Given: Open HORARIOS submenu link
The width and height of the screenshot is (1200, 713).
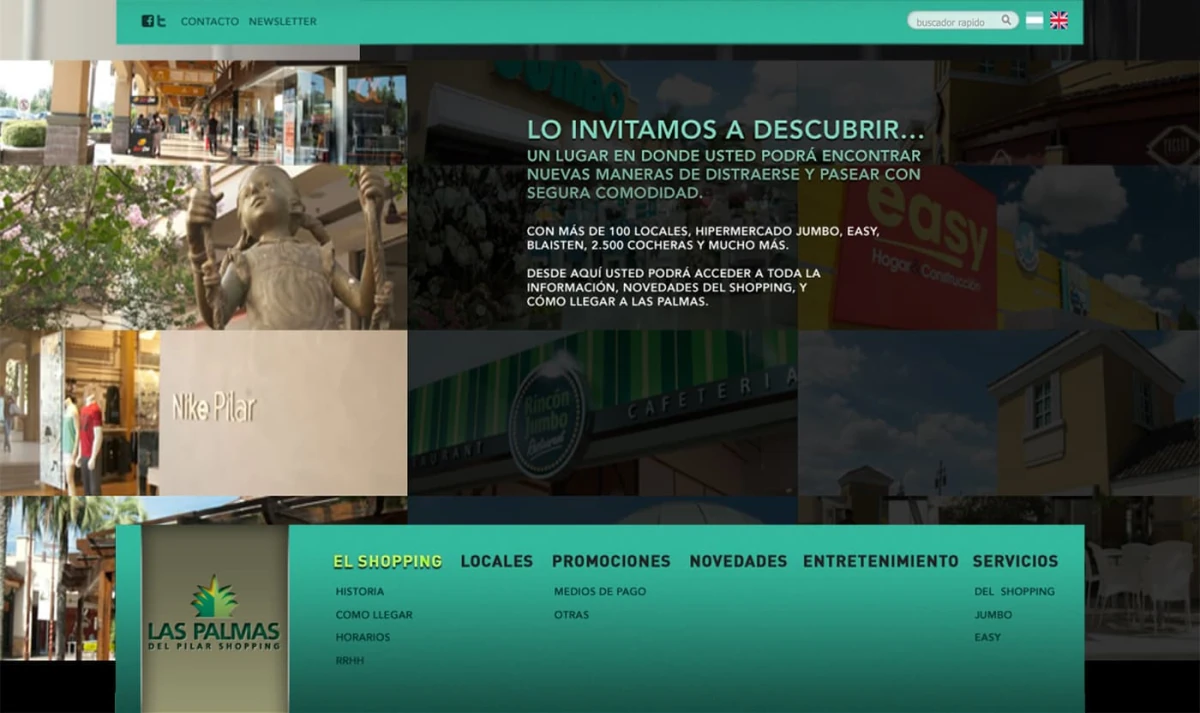Looking at the screenshot, I should click(363, 637).
